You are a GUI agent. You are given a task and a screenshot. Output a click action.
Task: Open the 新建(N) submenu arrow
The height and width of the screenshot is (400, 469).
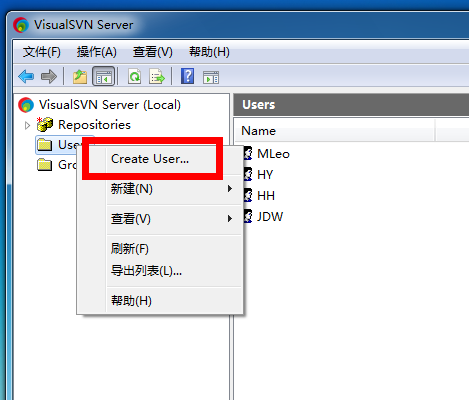(230, 189)
